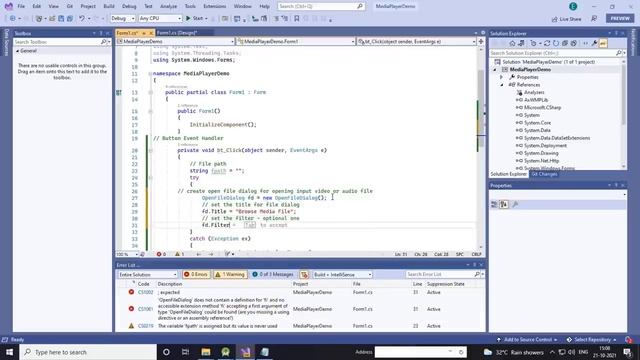Click the feedback icon next to Live Share
This screenshot has width=640, height=360.
pos(594,19)
